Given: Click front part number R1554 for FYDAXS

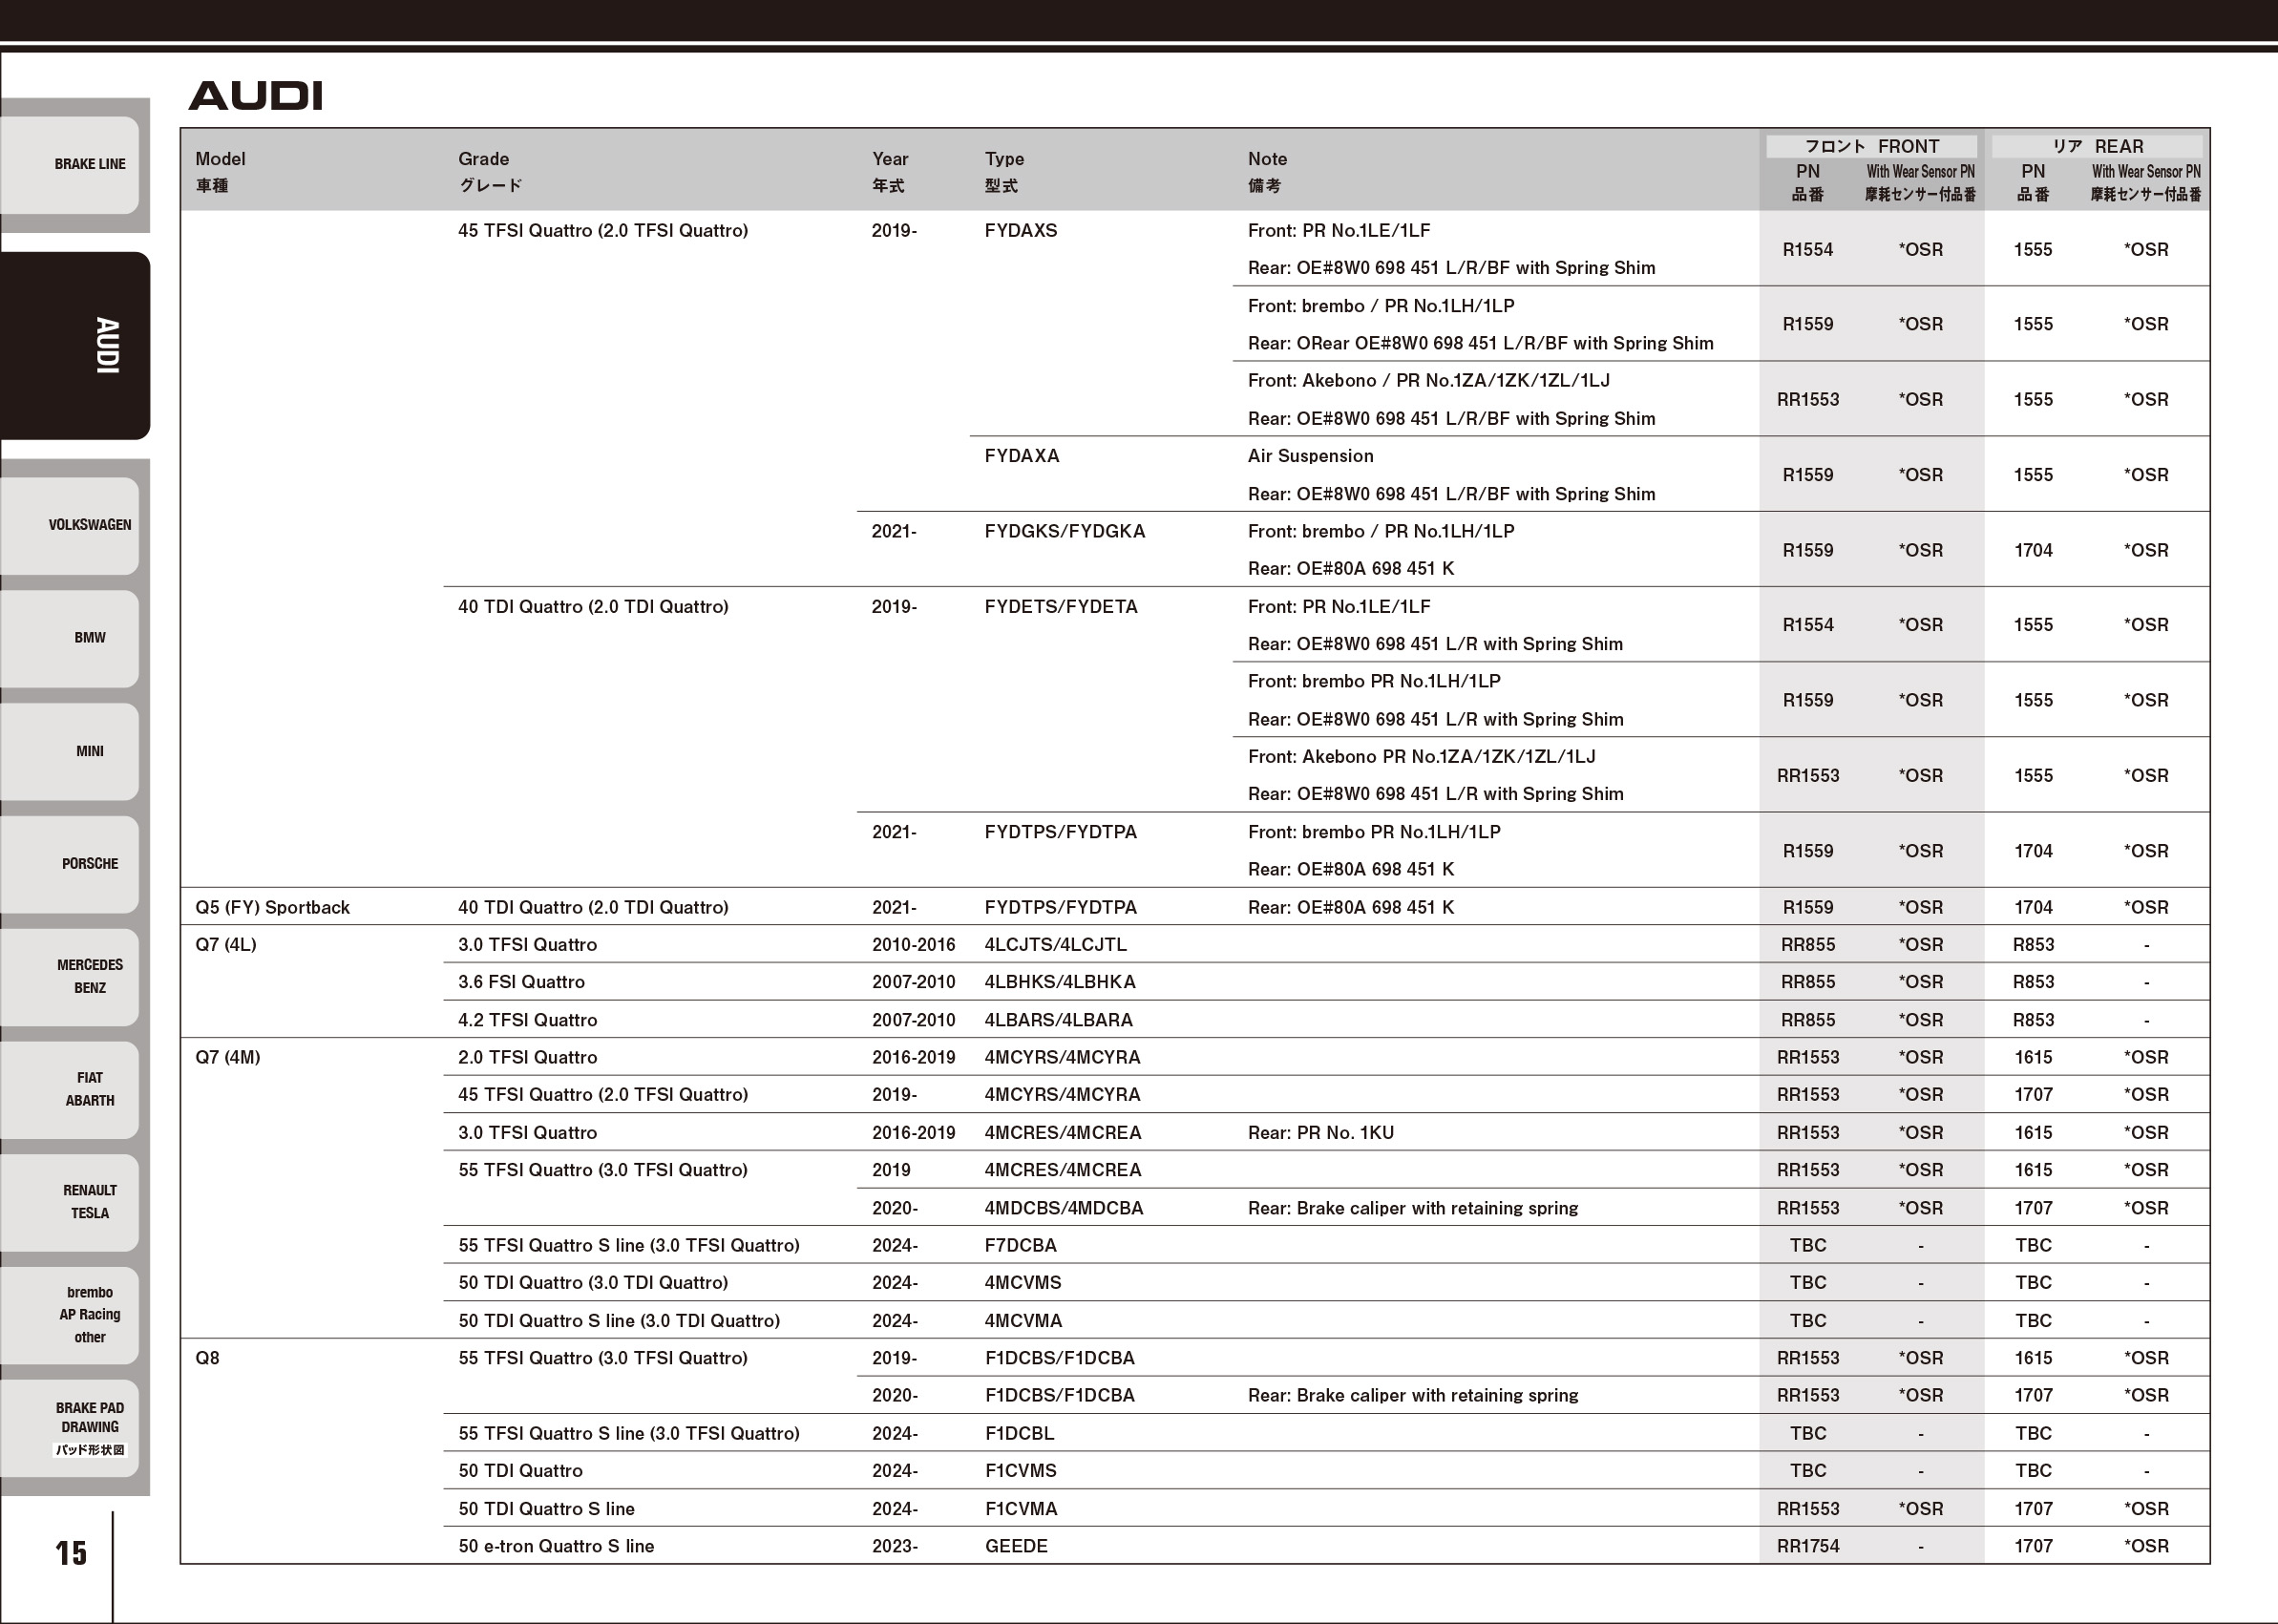Looking at the screenshot, I should tap(1807, 250).
